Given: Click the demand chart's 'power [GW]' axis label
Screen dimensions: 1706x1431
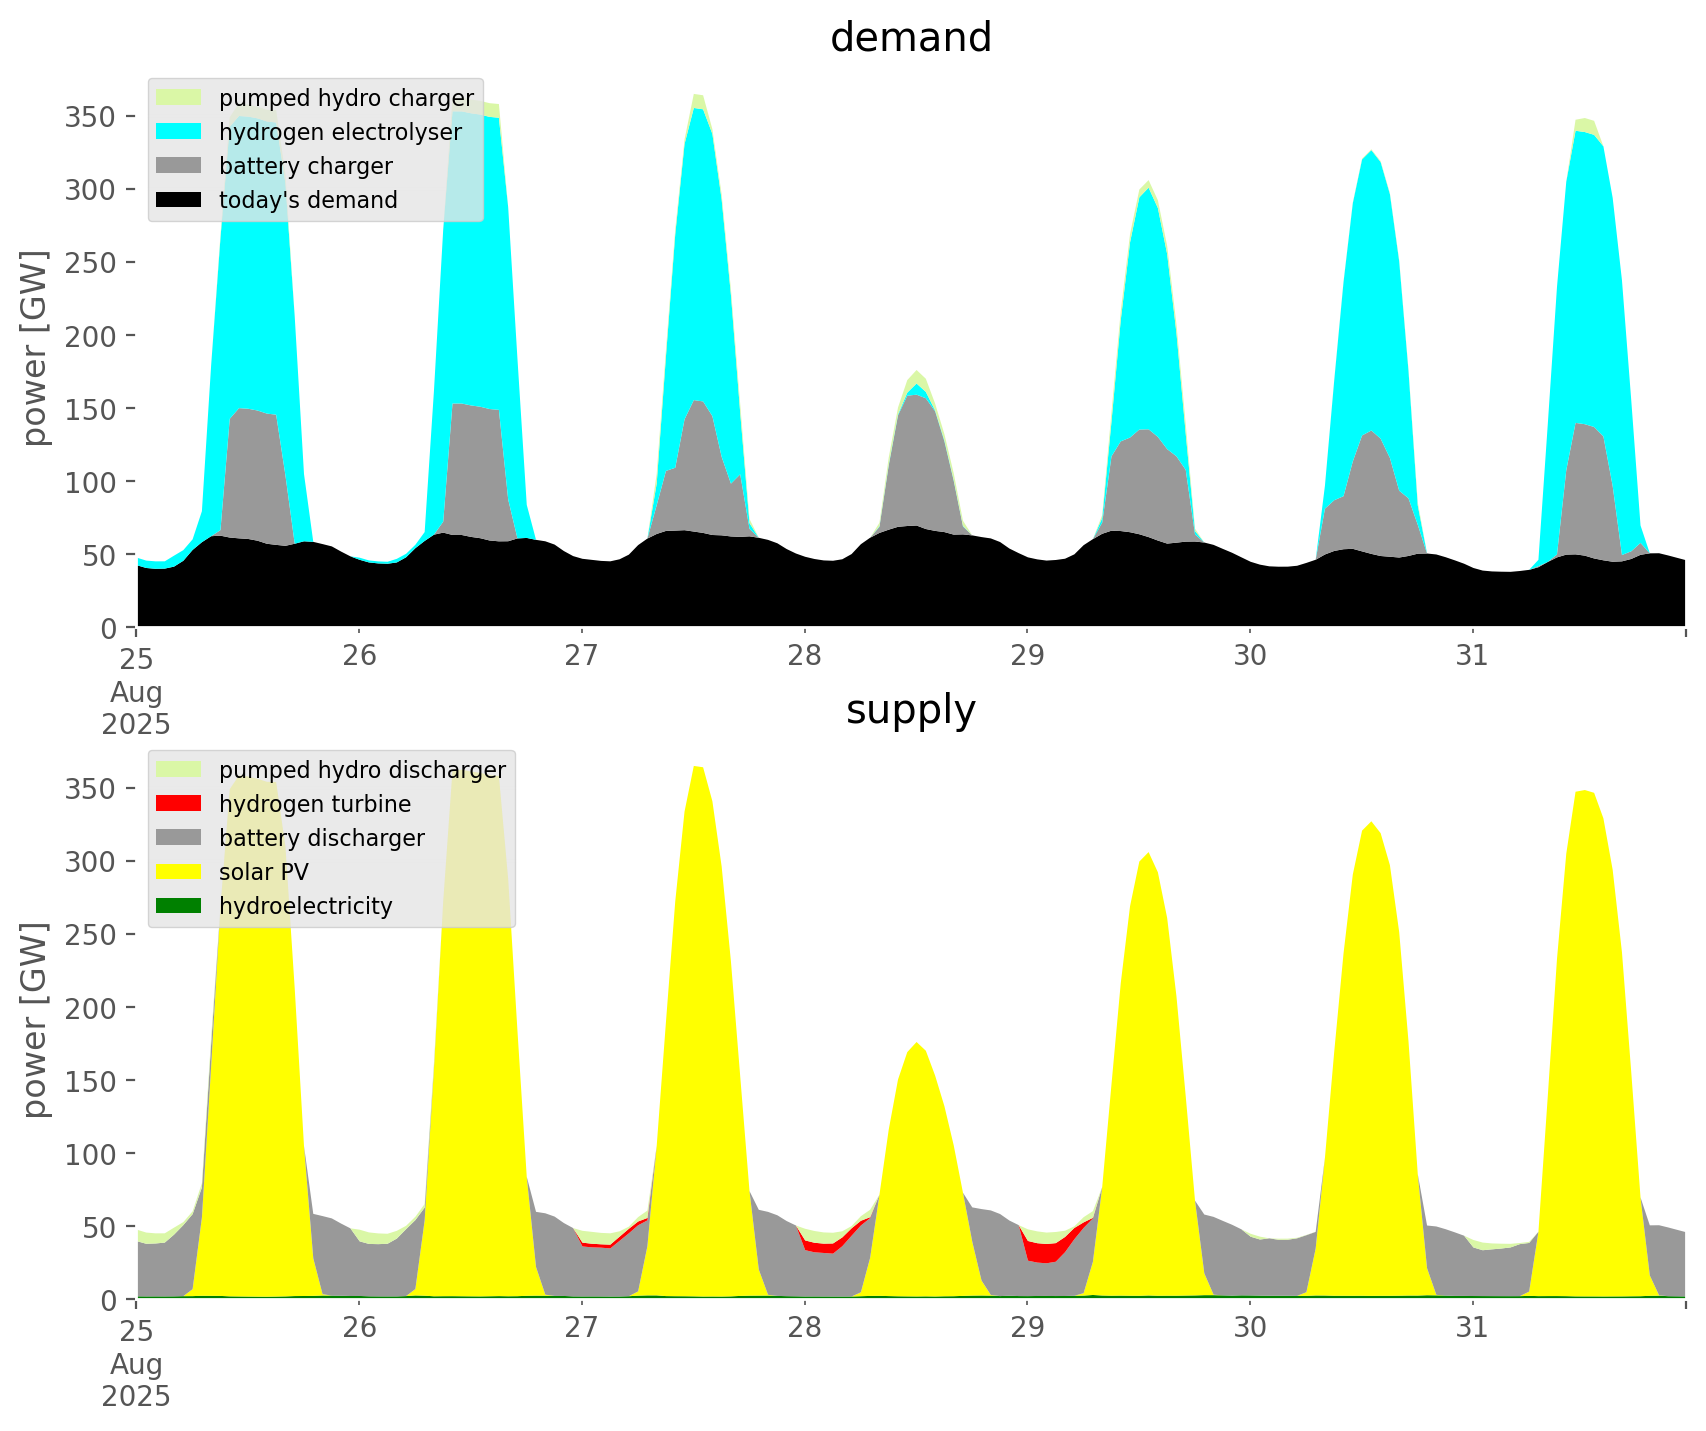Looking at the screenshot, I should pos(35,348).
